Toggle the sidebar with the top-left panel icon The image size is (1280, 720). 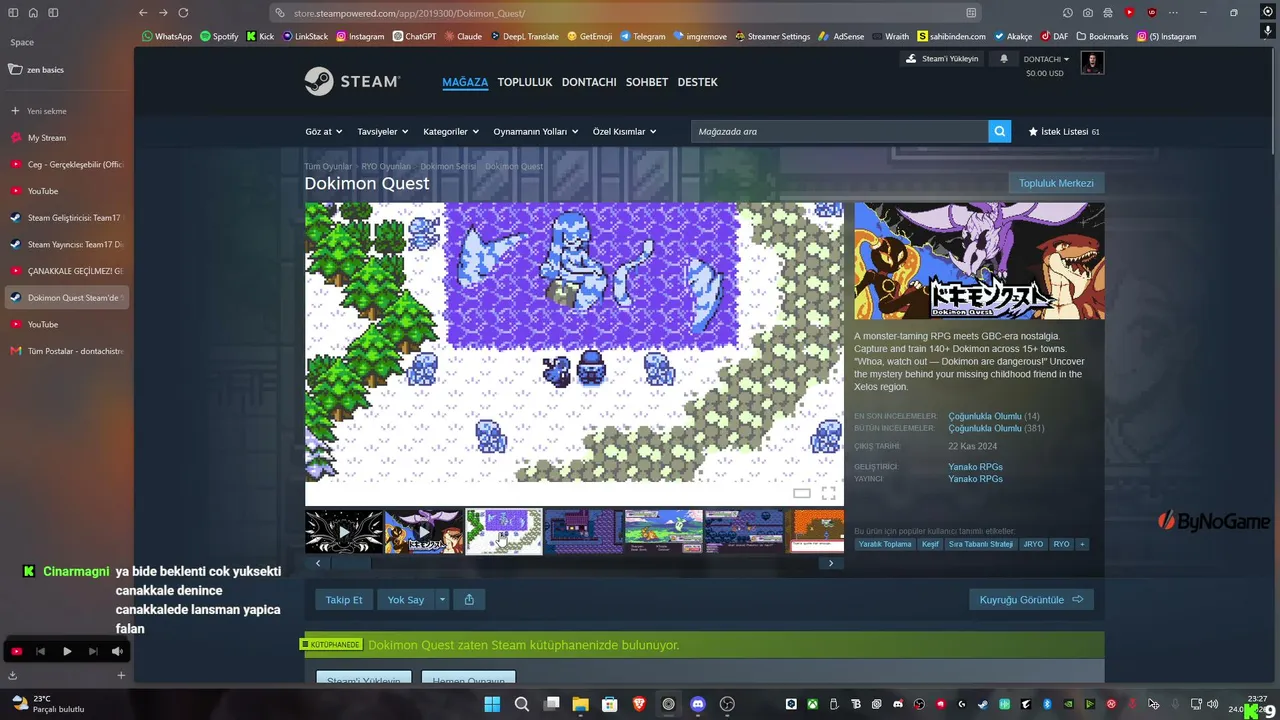coord(13,13)
